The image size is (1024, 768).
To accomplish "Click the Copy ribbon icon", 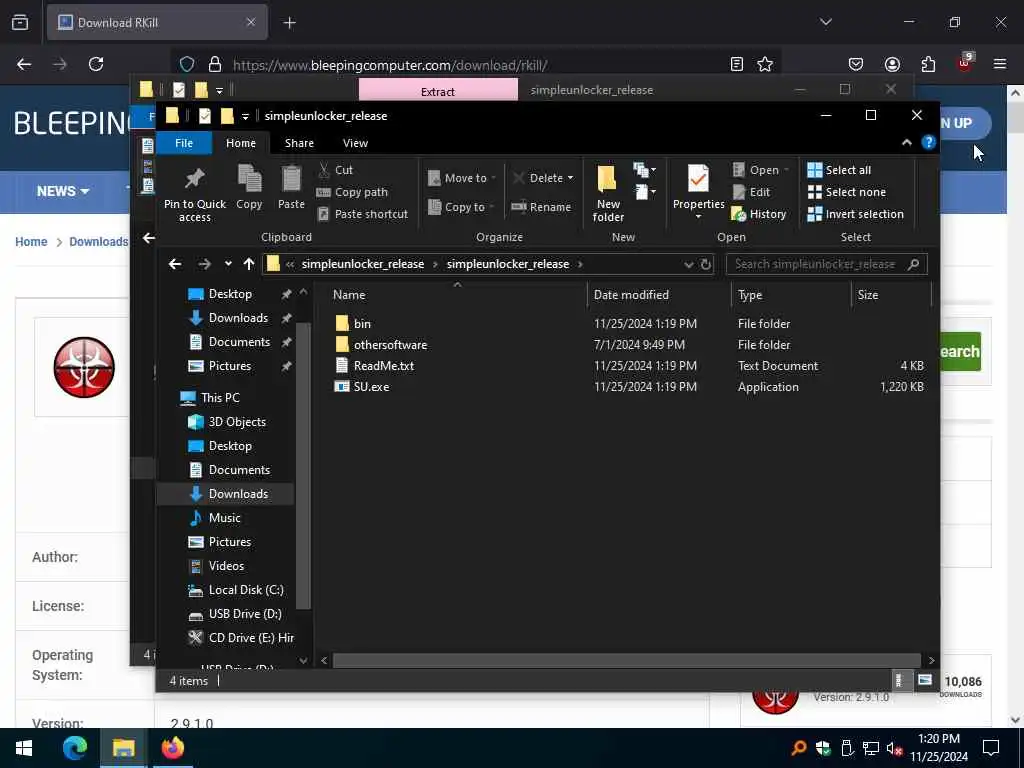I will [x=249, y=188].
